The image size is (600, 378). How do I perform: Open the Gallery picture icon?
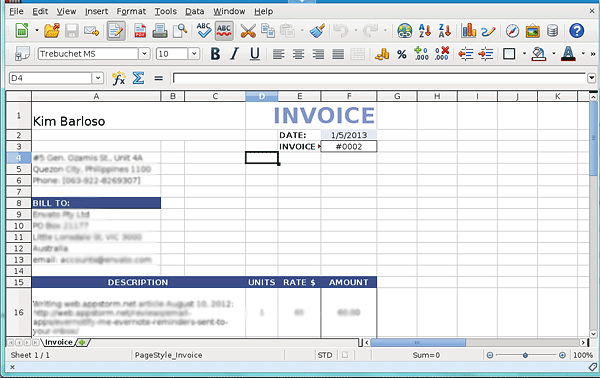(x=532, y=31)
